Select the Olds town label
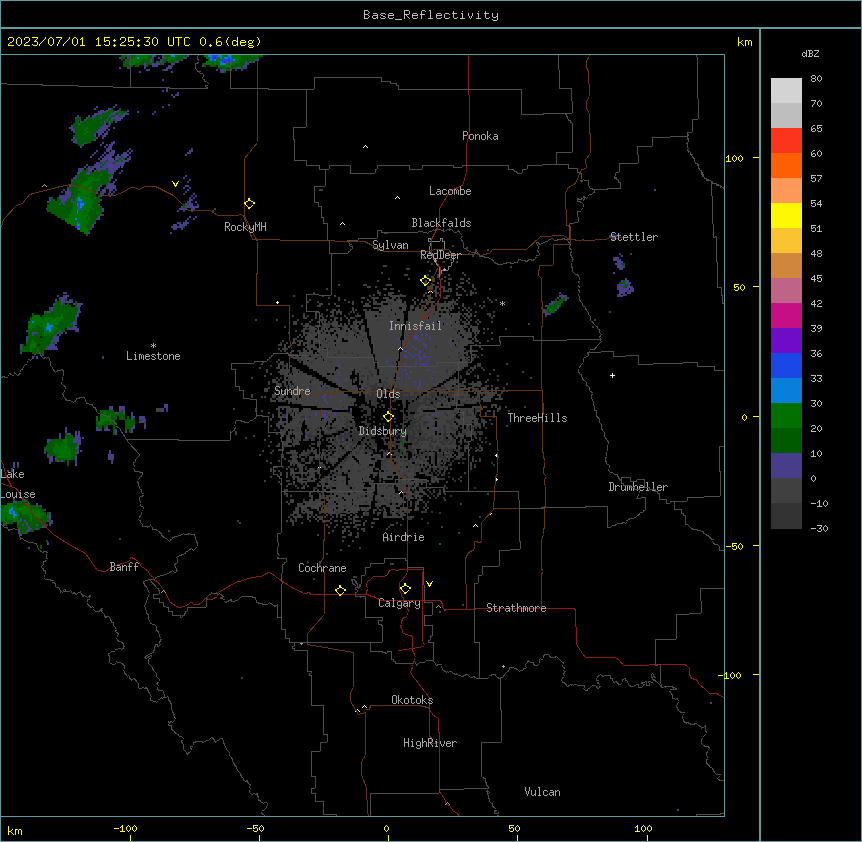862x842 pixels. point(388,394)
